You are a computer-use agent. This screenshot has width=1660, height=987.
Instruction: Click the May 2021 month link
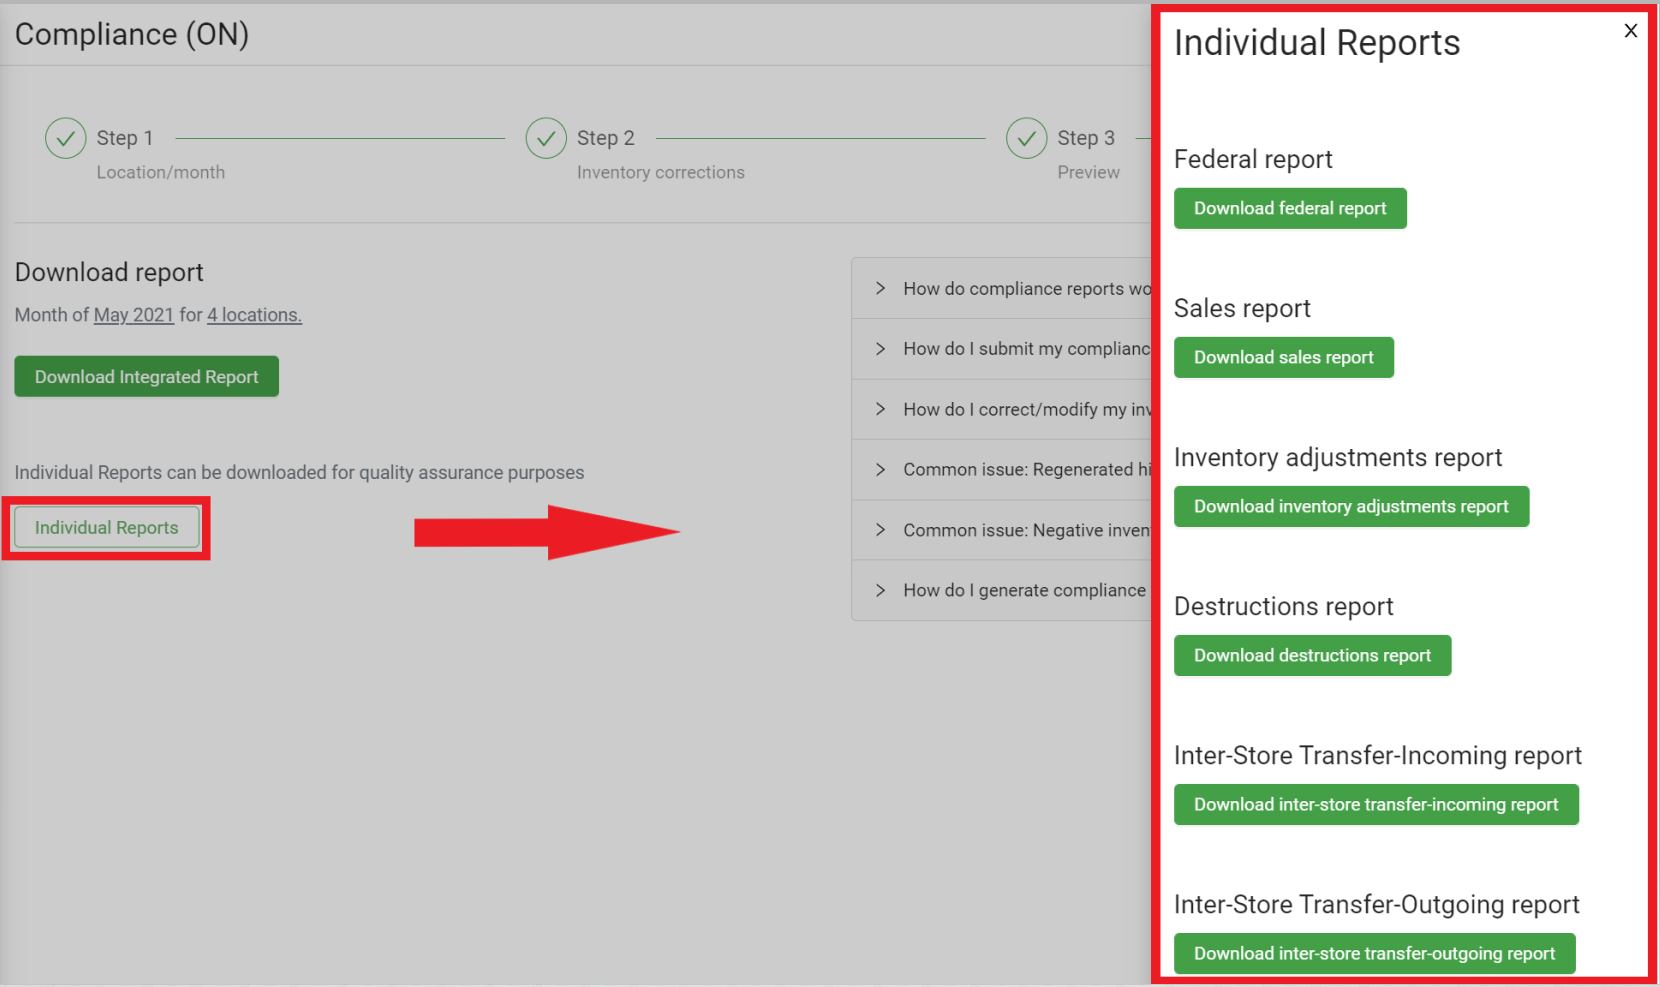pos(134,316)
